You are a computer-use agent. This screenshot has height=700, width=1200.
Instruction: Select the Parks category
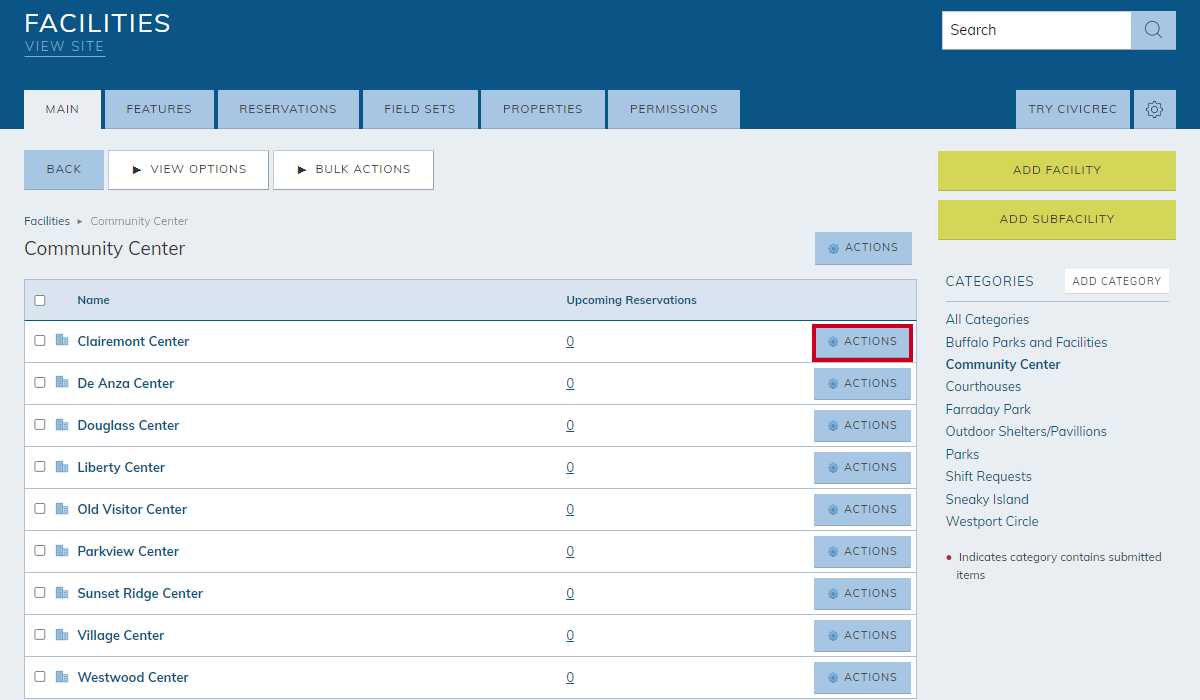pos(962,454)
